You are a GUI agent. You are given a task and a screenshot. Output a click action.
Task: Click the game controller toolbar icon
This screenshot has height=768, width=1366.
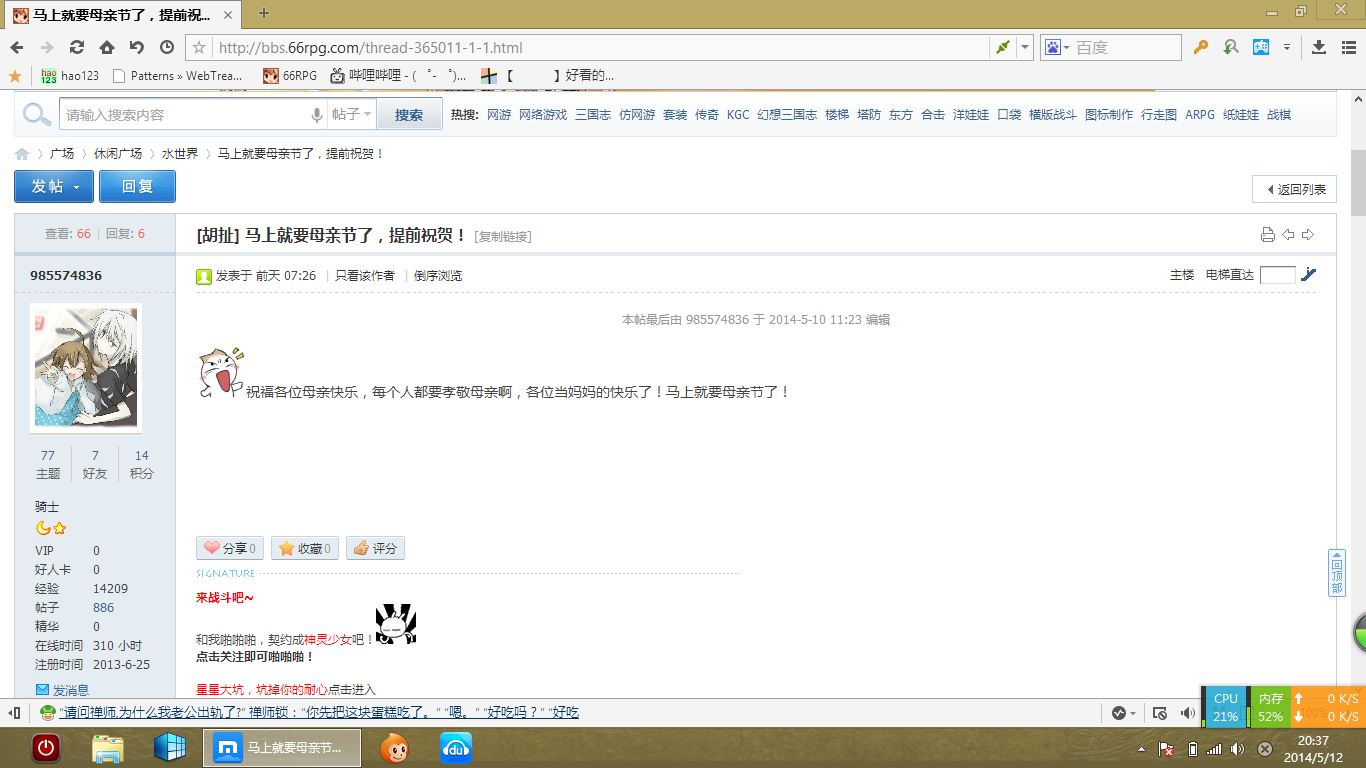(x=1261, y=47)
